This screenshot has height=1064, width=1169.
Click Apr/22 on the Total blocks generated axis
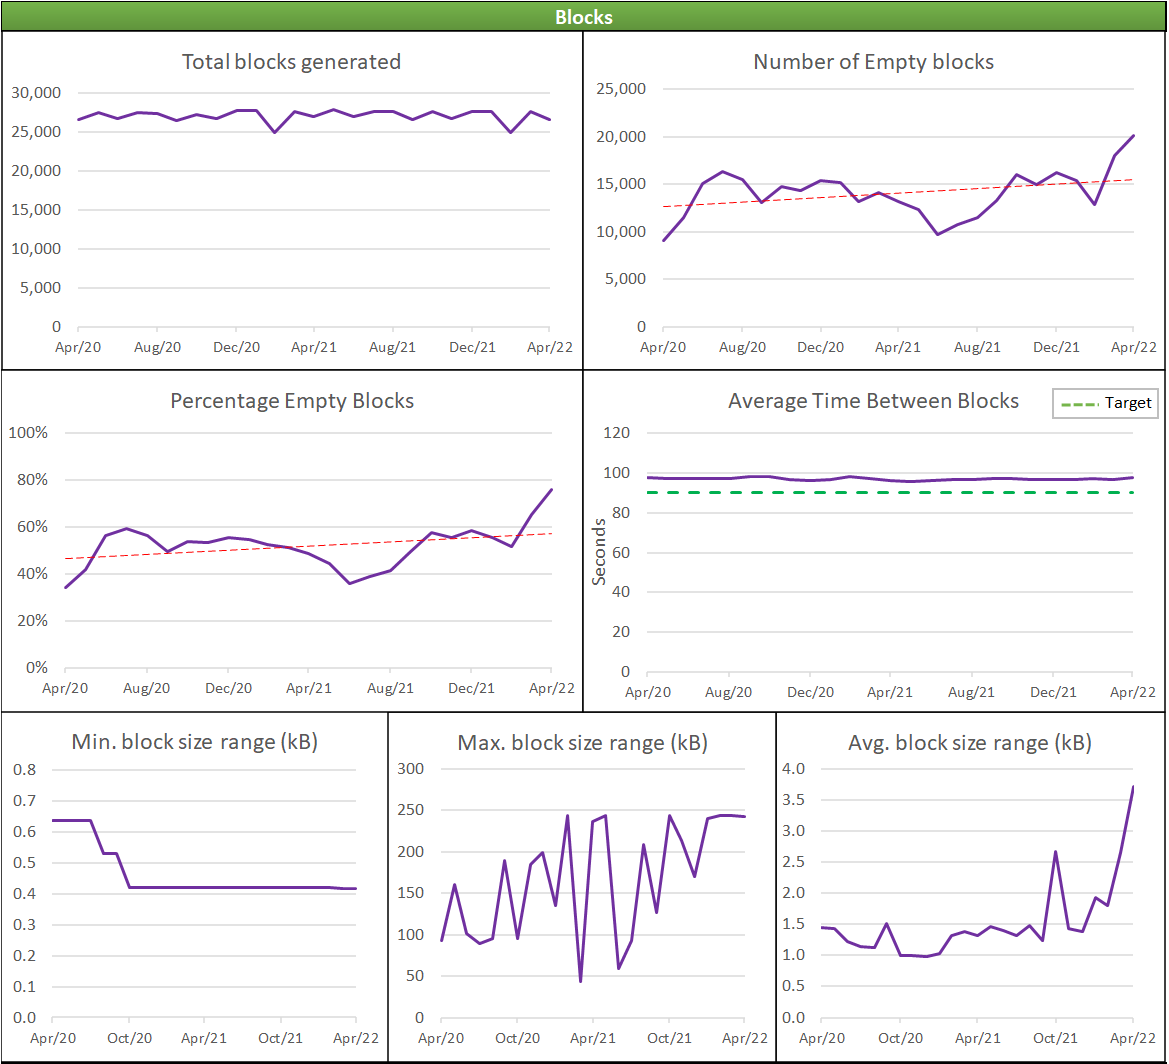(549, 347)
